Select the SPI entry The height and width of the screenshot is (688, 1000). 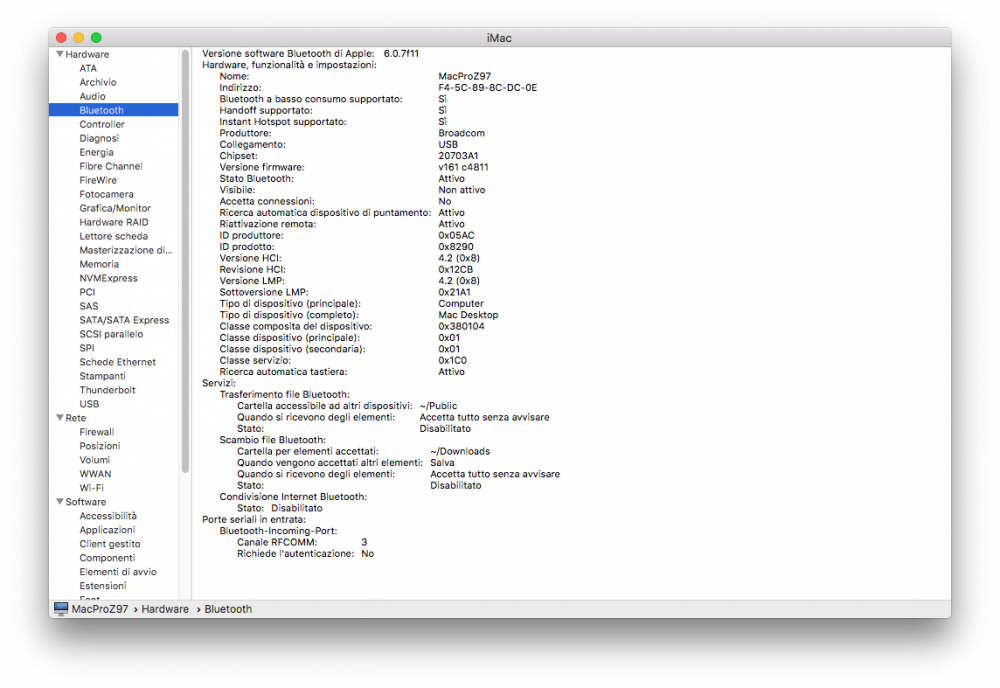(87, 349)
